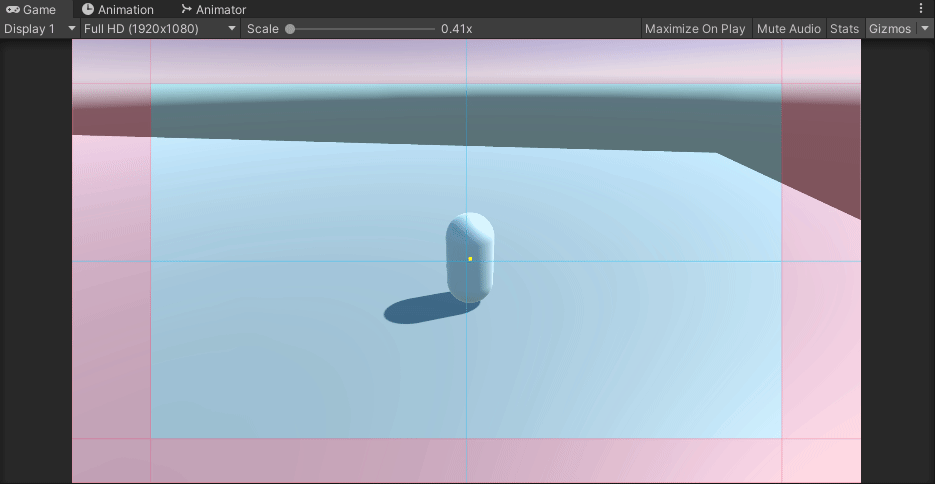Viewport: 935px width, 484px height.
Task: Click the Scale slider handle
Action: point(290,29)
